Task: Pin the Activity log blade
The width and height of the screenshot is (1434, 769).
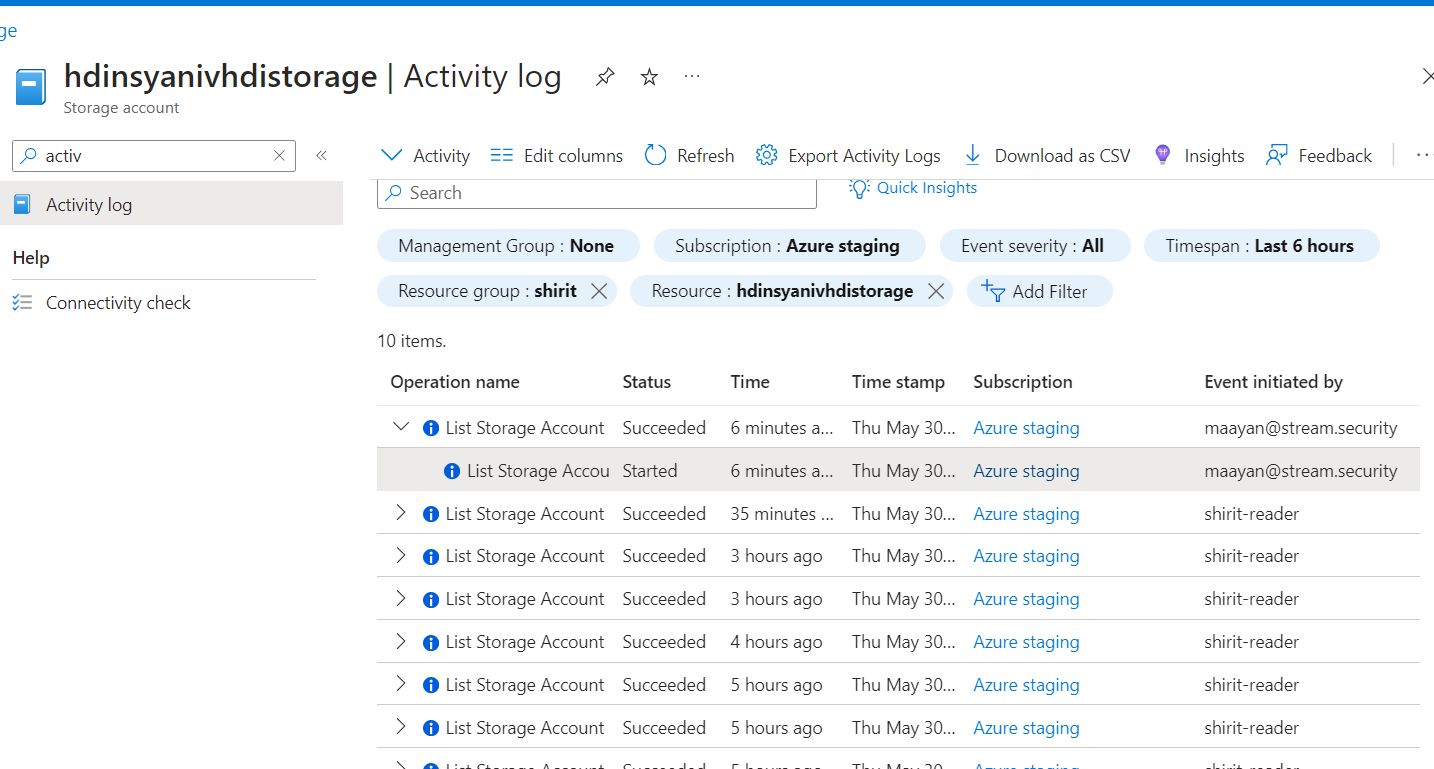Action: point(605,77)
